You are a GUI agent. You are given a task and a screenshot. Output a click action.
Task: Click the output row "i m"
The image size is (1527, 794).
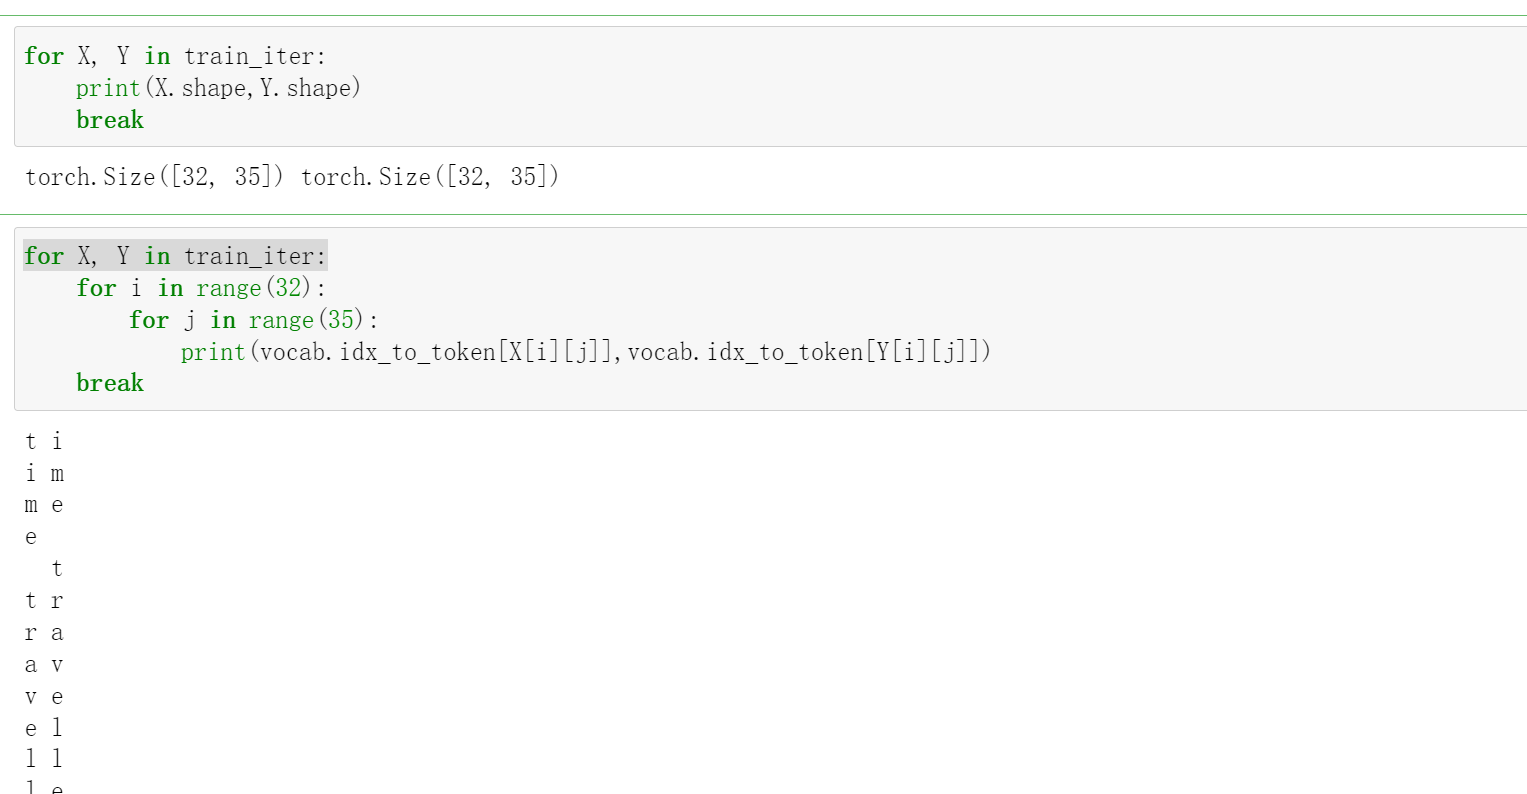click(44, 473)
